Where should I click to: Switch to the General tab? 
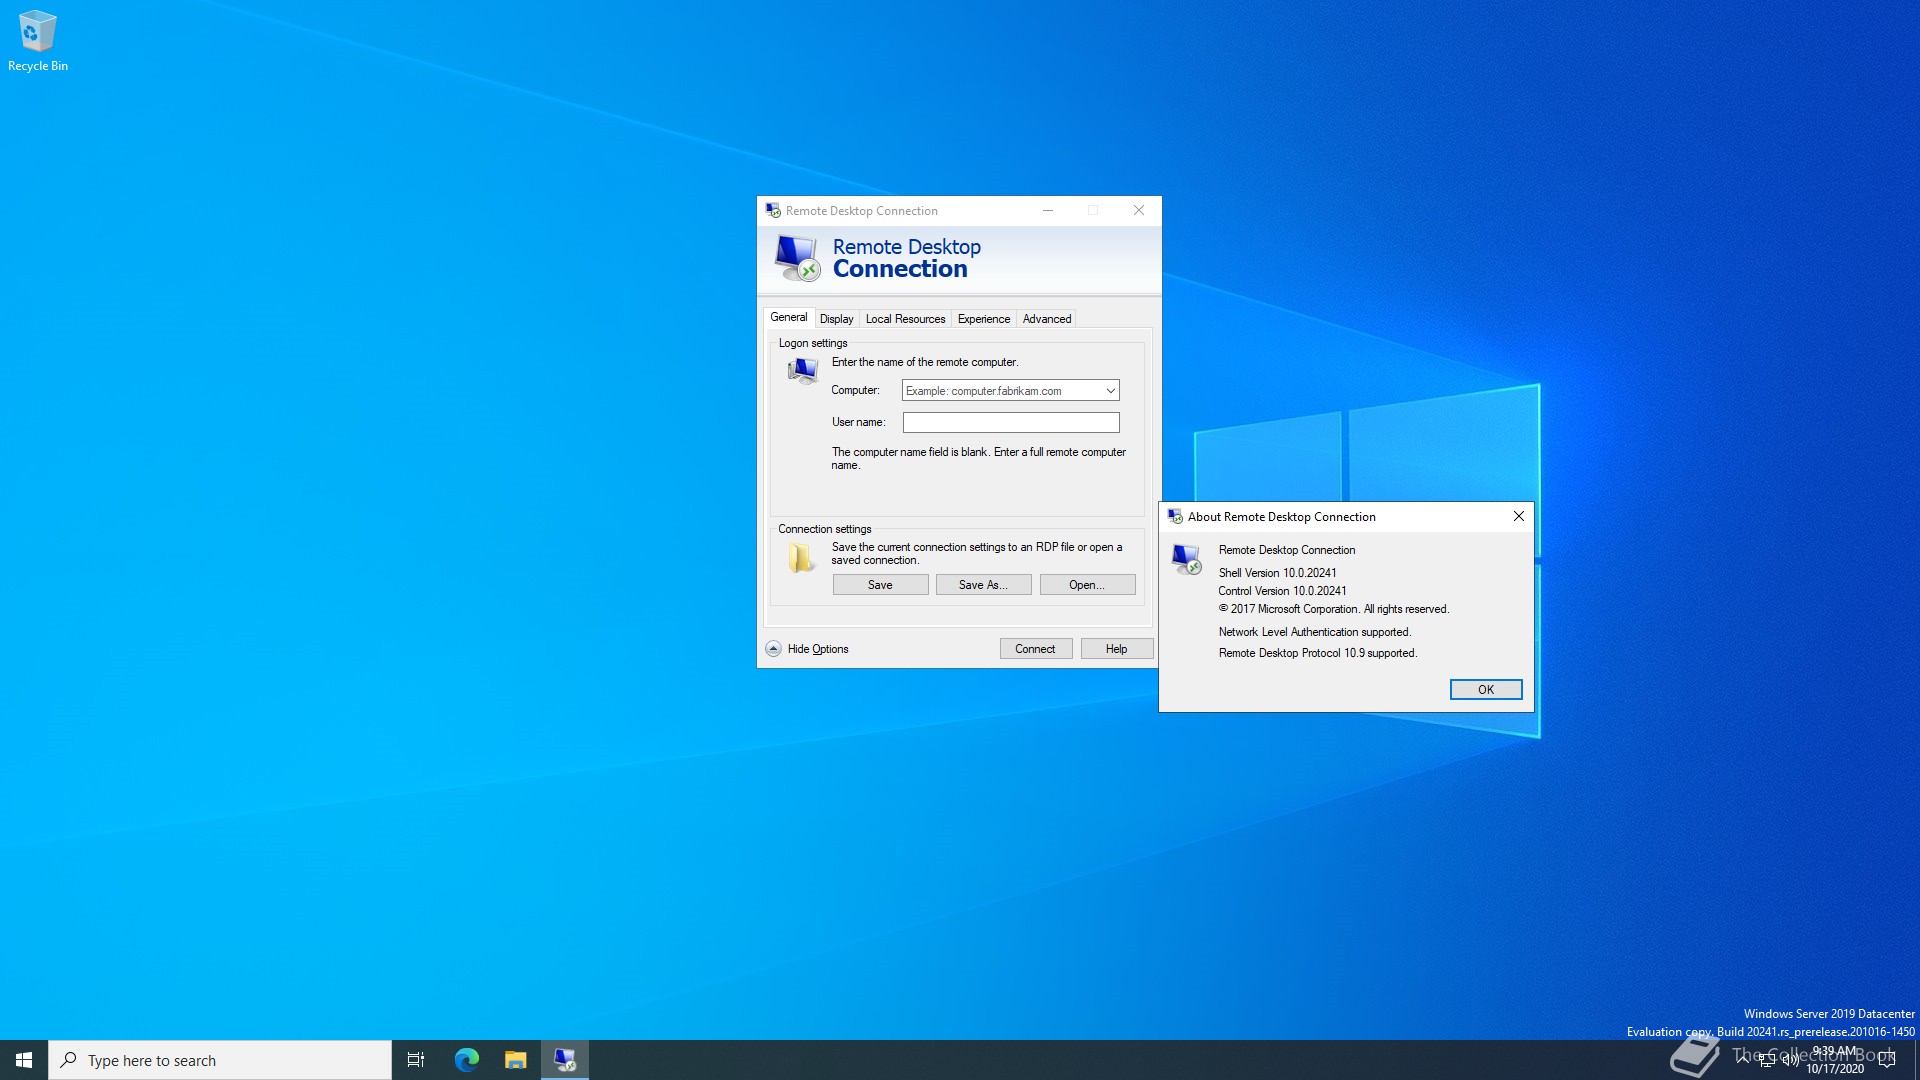pos(788,317)
